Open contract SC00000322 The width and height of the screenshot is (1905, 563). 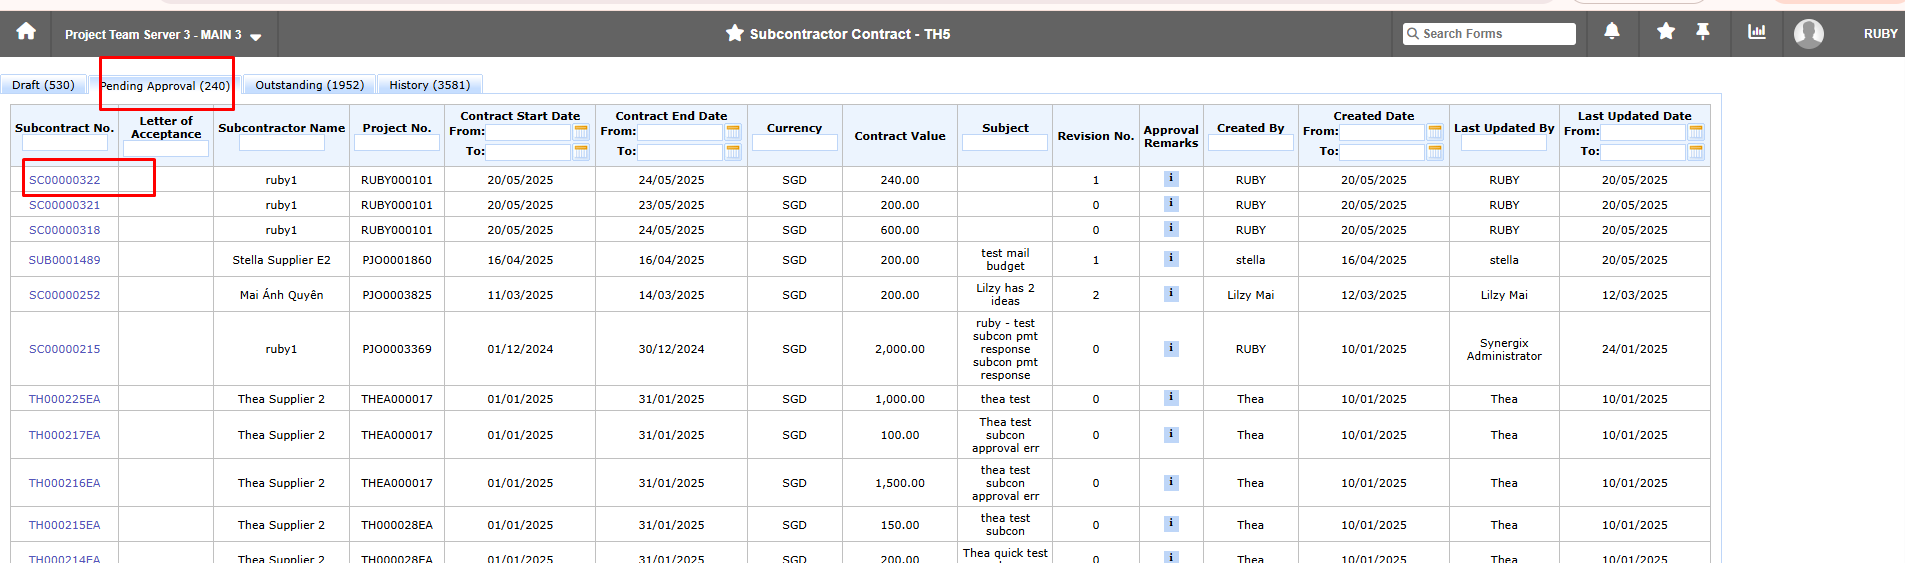click(64, 180)
